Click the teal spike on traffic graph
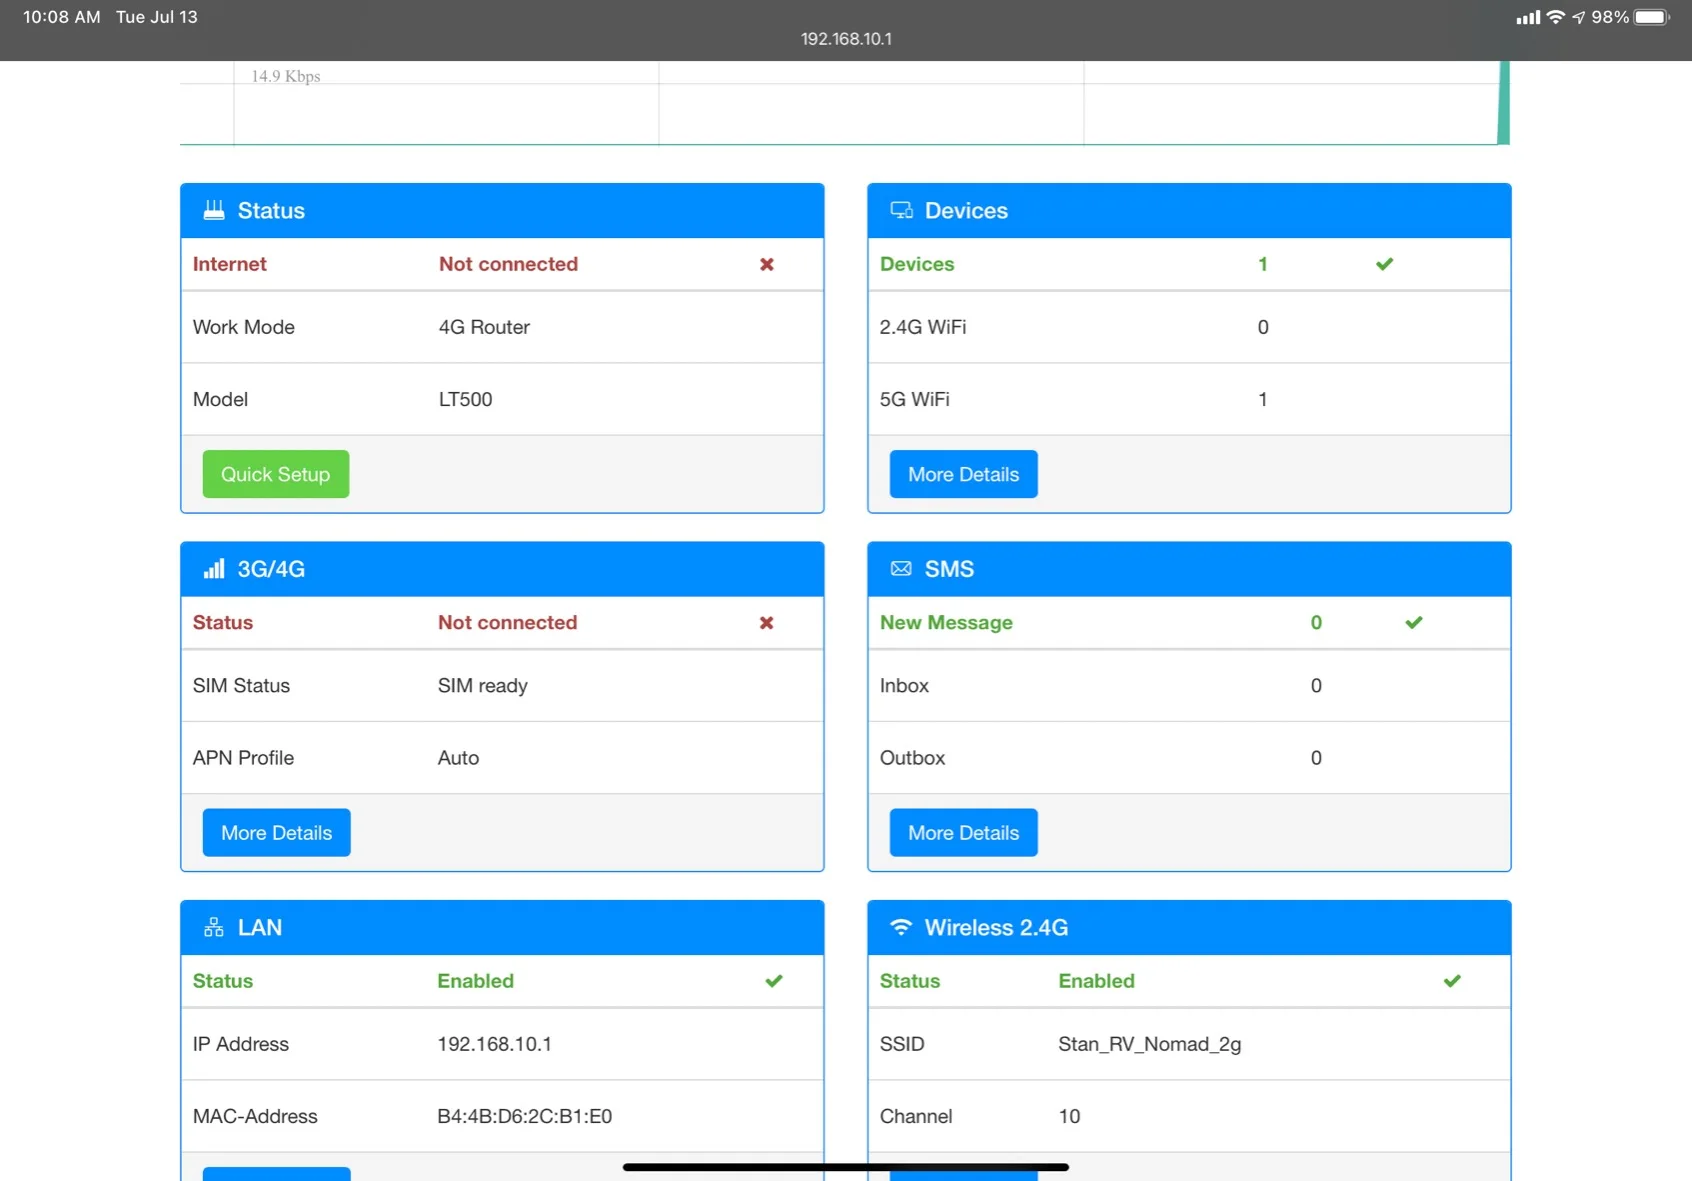 [x=1503, y=102]
